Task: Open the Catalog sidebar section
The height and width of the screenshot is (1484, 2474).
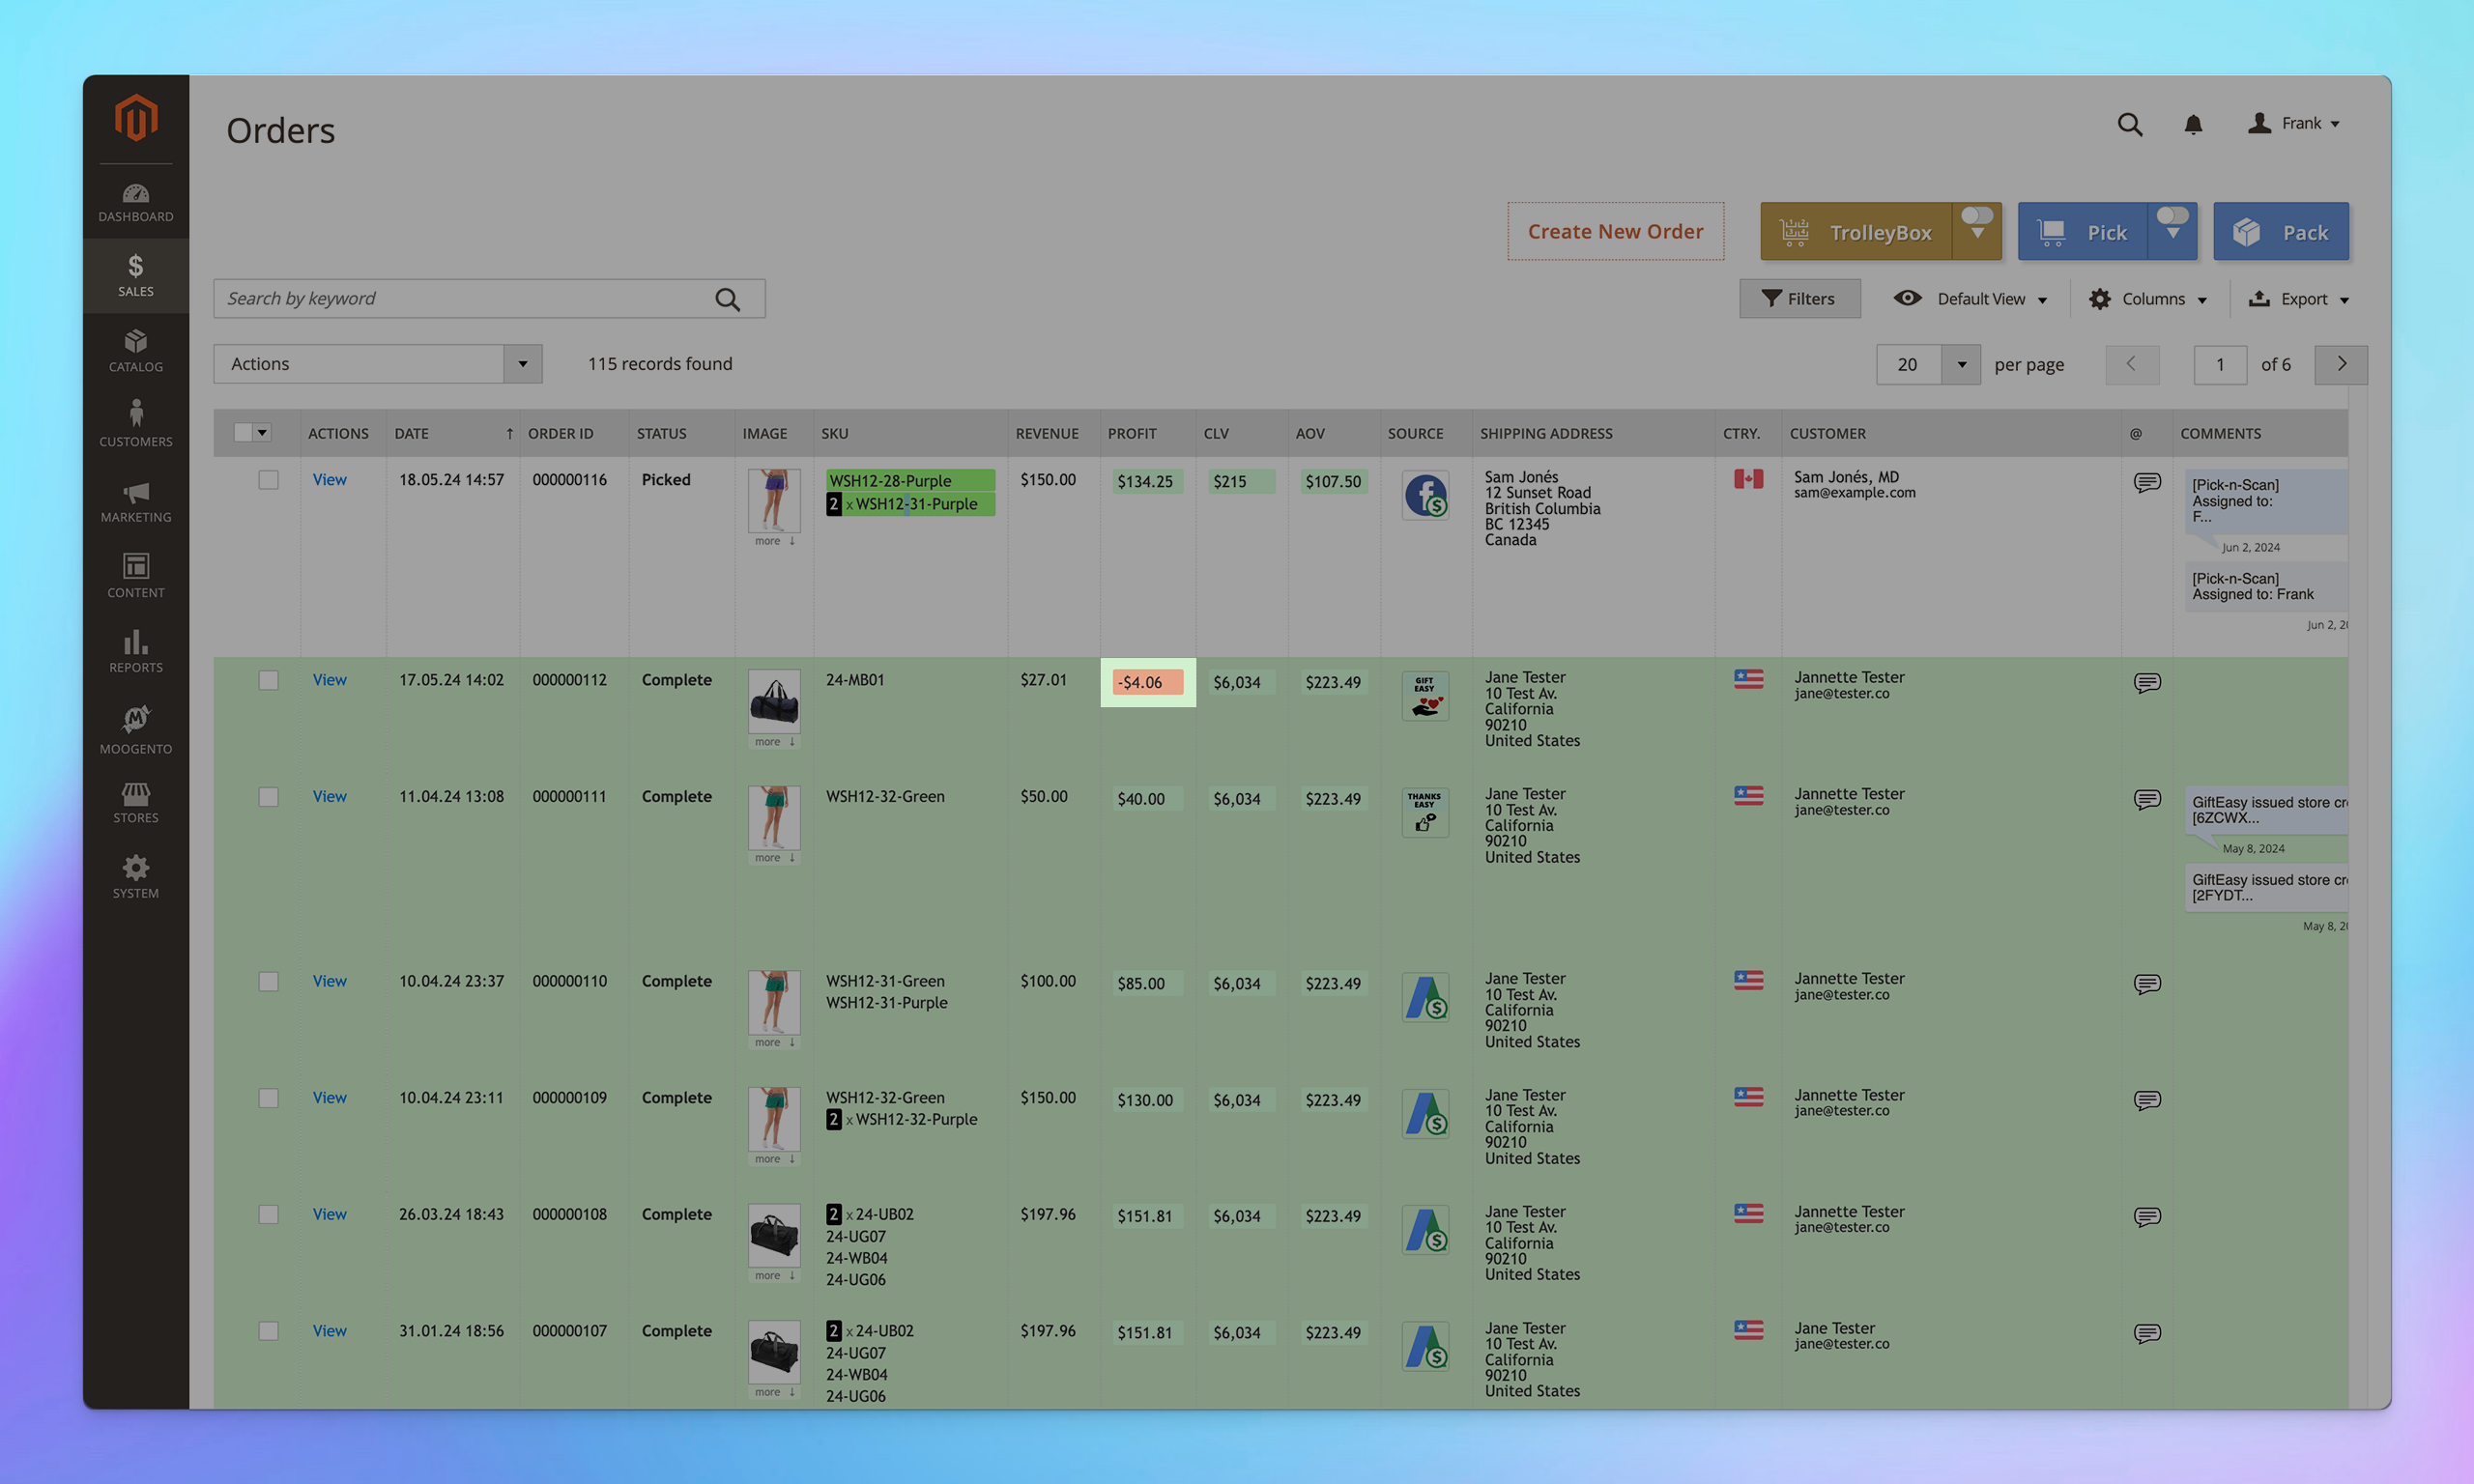Action: [136, 351]
